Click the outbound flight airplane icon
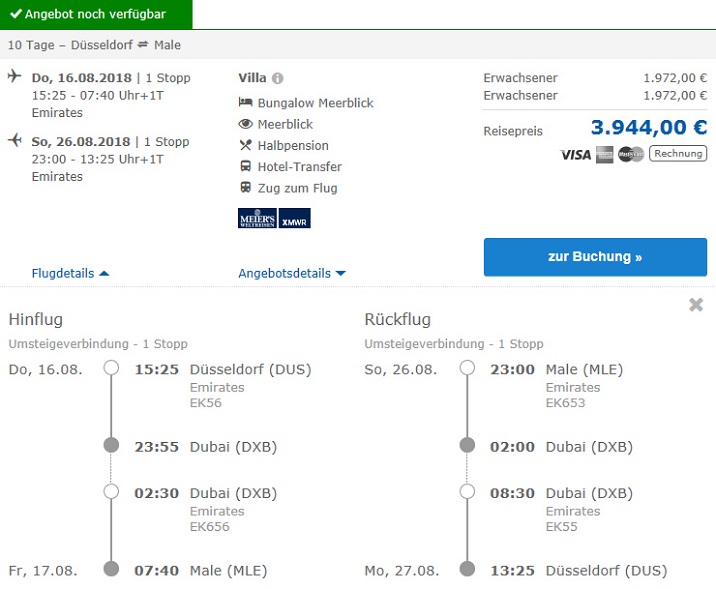This screenshot has height=589, width=716. click(x=15, y=77)
